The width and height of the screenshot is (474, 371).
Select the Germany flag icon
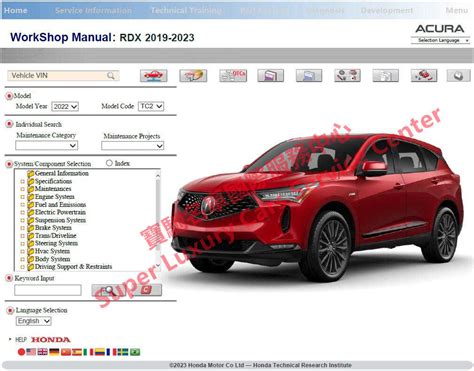[x=54, y=352]
